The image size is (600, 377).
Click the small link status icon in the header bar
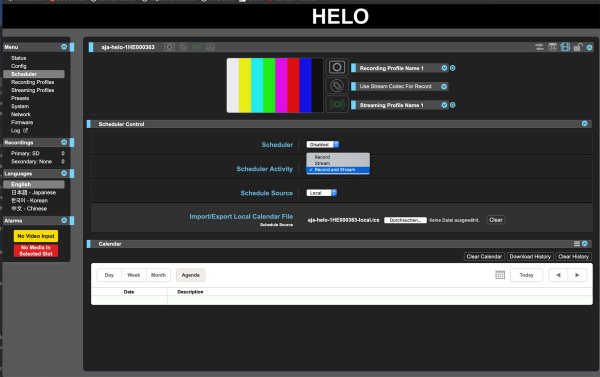click(x=183, y=47)
